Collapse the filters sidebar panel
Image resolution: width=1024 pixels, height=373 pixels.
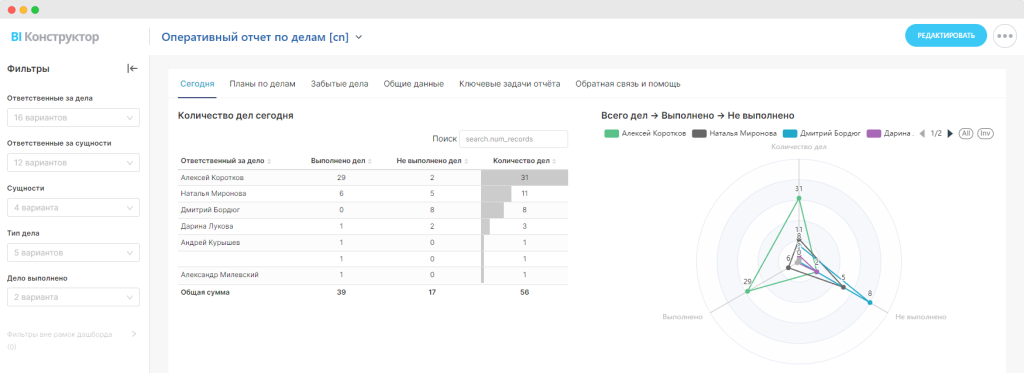click(133, 69)
